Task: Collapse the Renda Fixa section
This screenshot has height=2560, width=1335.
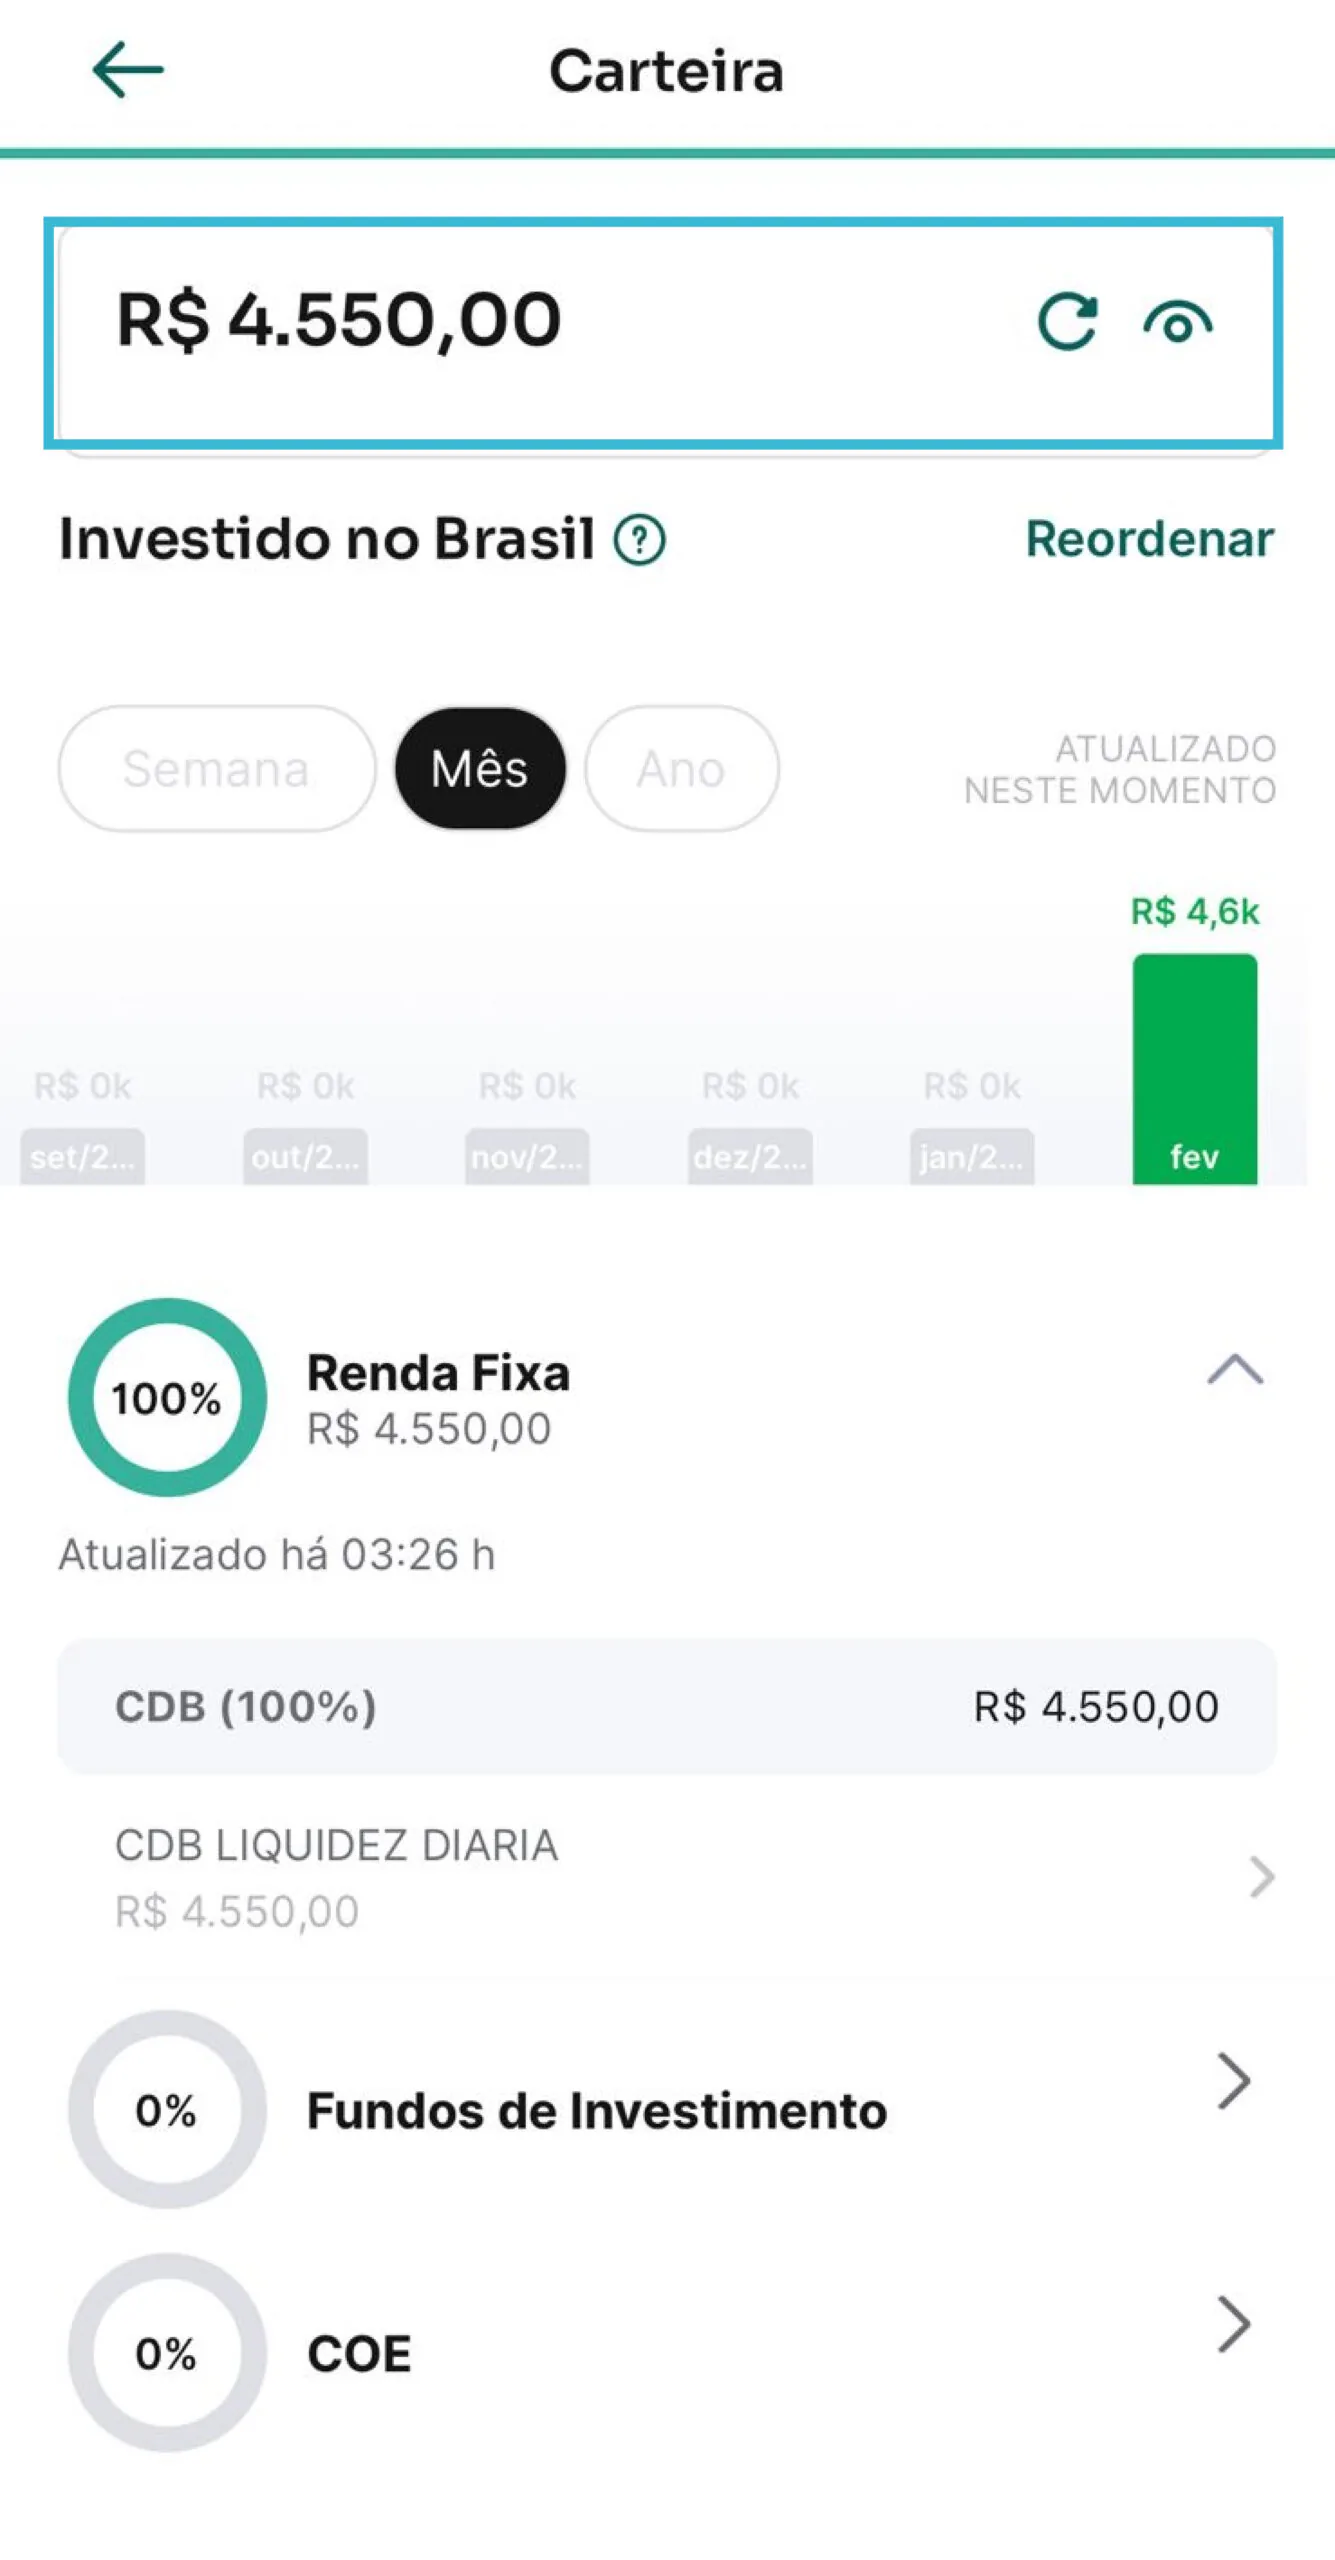Action: tap(1235, 1369)
